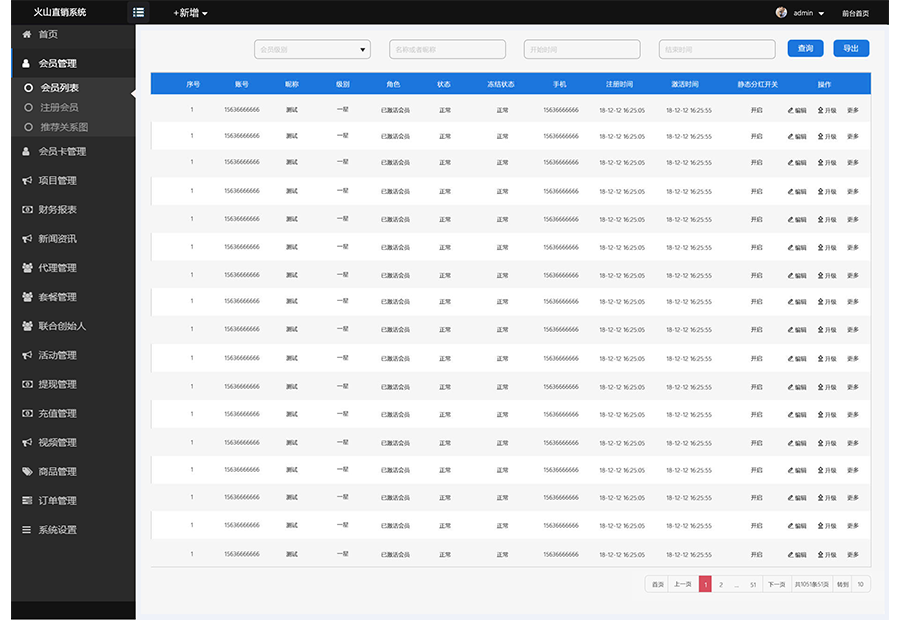
Task: Open the 会员级别 select dropdown
Action: tap(312, 49)
